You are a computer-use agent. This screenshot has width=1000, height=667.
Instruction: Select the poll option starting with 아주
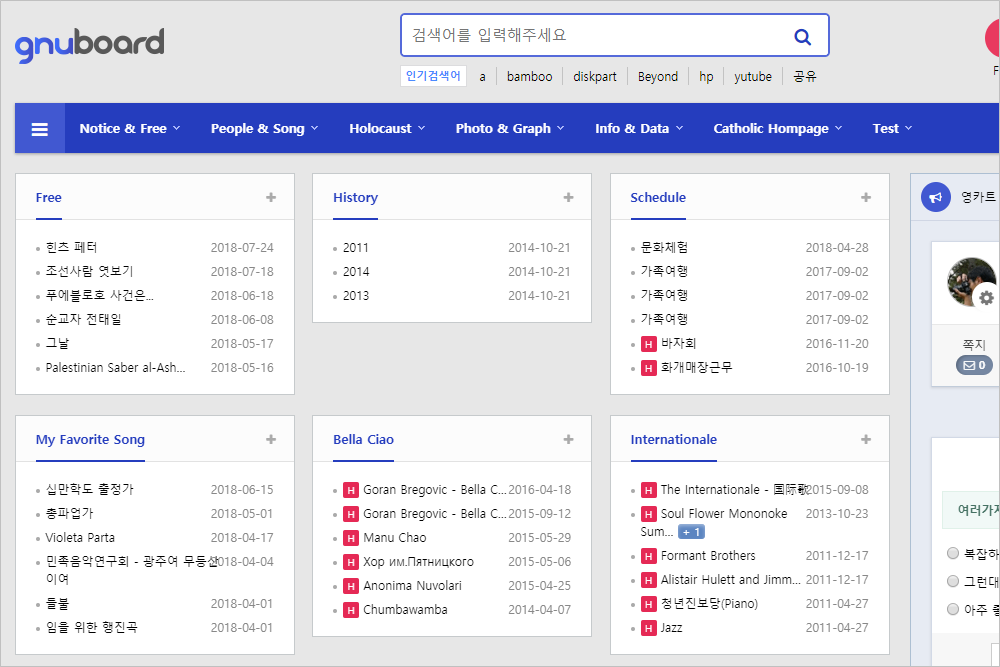(953, 609)
